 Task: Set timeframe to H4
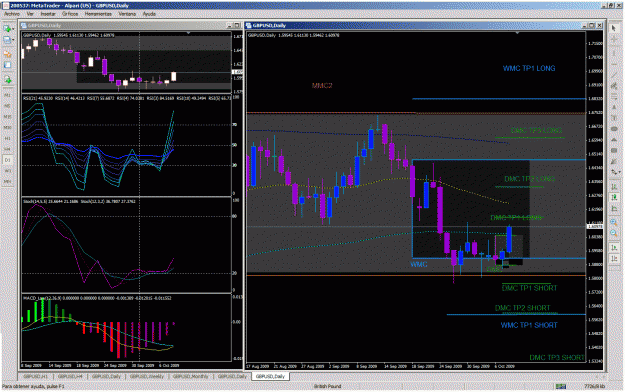(7, 149)
